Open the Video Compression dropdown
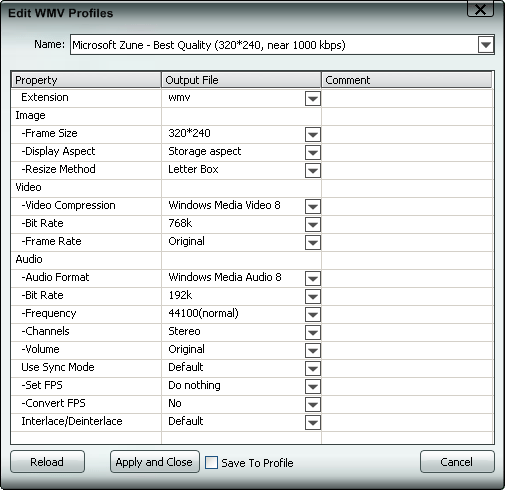The width and height of the screenshot is (505, 490). point(313,207)
